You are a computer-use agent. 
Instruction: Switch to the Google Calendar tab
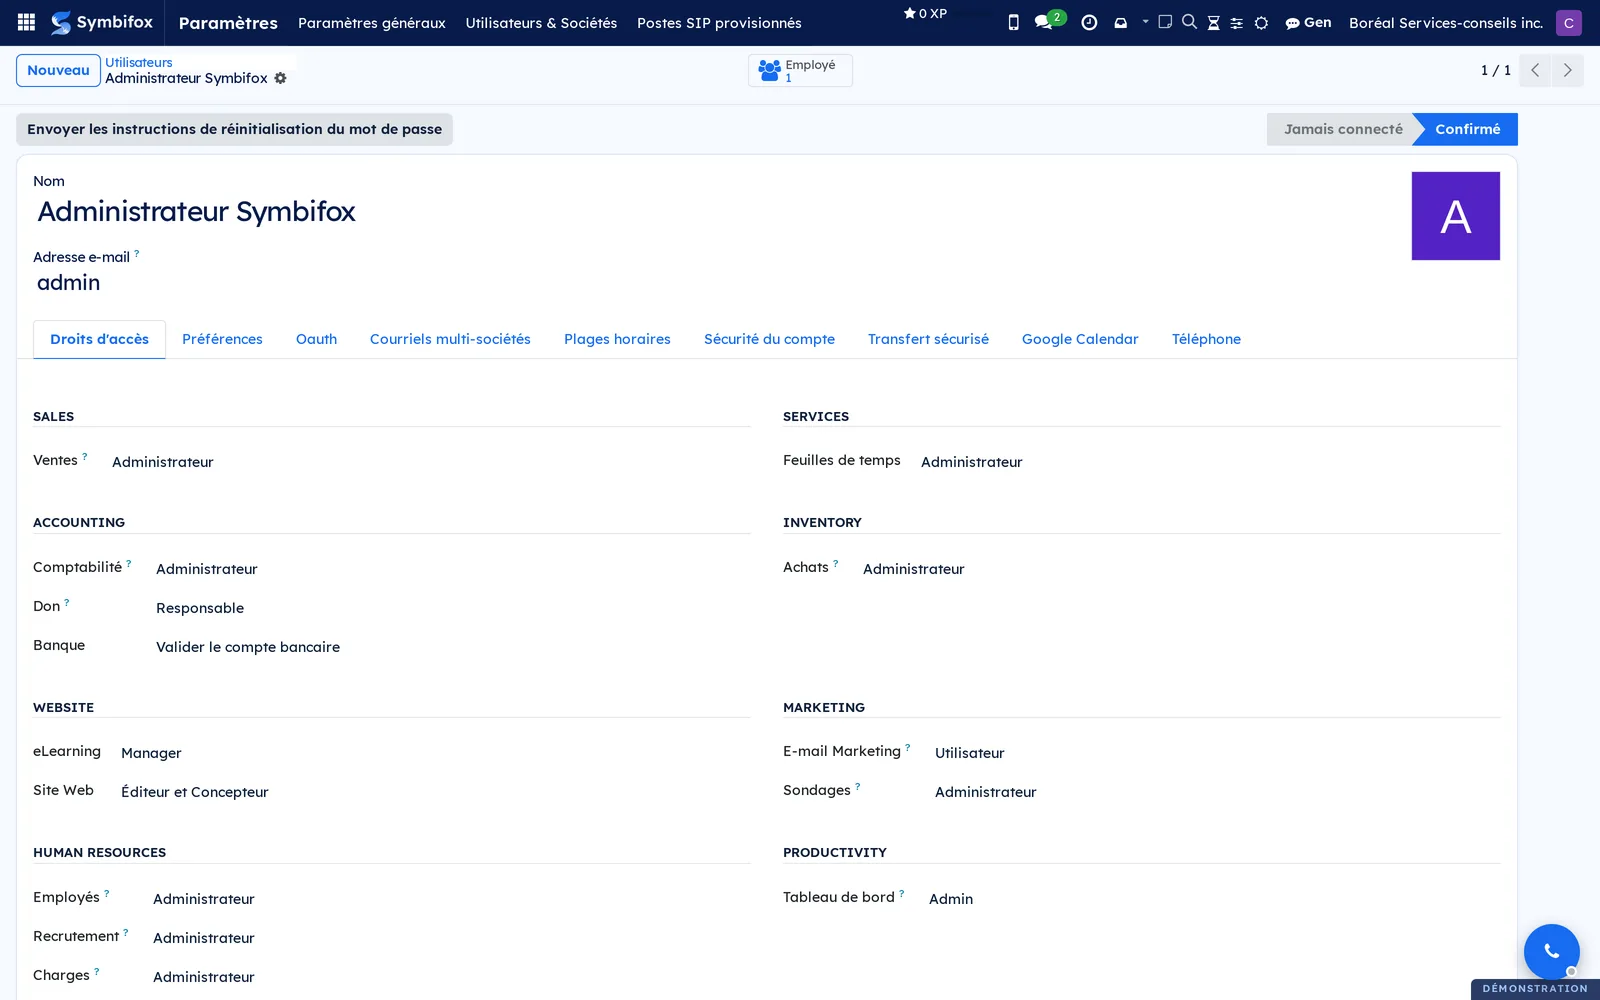coord(1080,339)
